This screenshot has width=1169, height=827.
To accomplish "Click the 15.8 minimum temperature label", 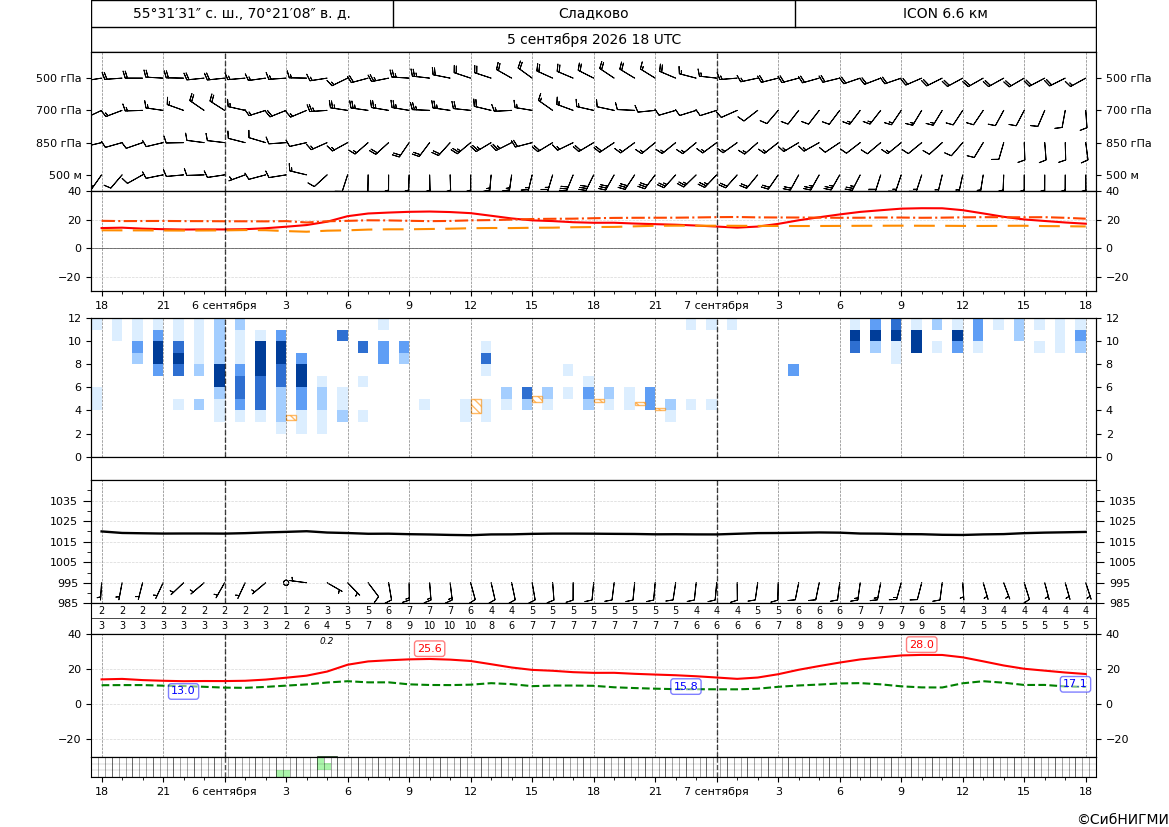I will point(685,686).
